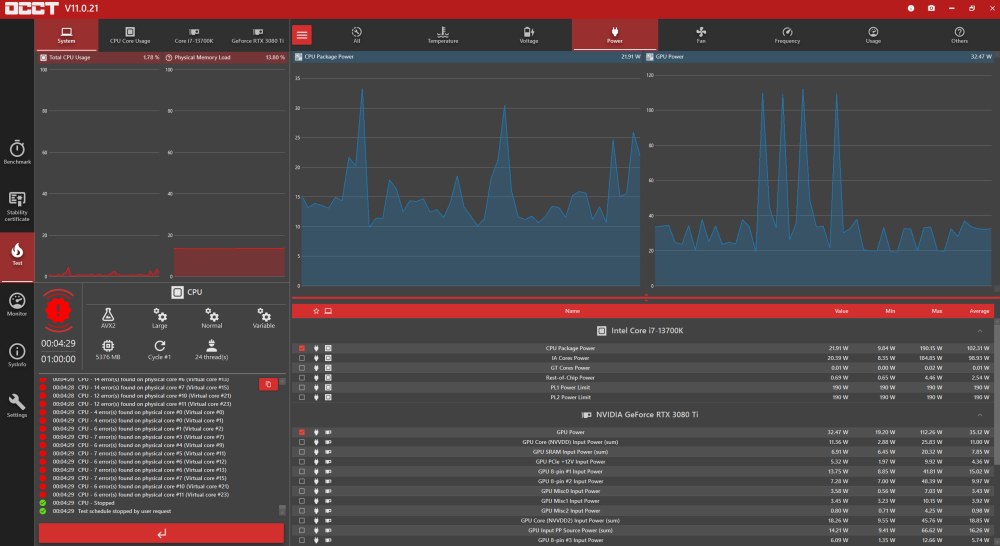The image size is (1000, 546).
Task: Check the PL1 Power Limit checkbox
Action: pos(302,388)
